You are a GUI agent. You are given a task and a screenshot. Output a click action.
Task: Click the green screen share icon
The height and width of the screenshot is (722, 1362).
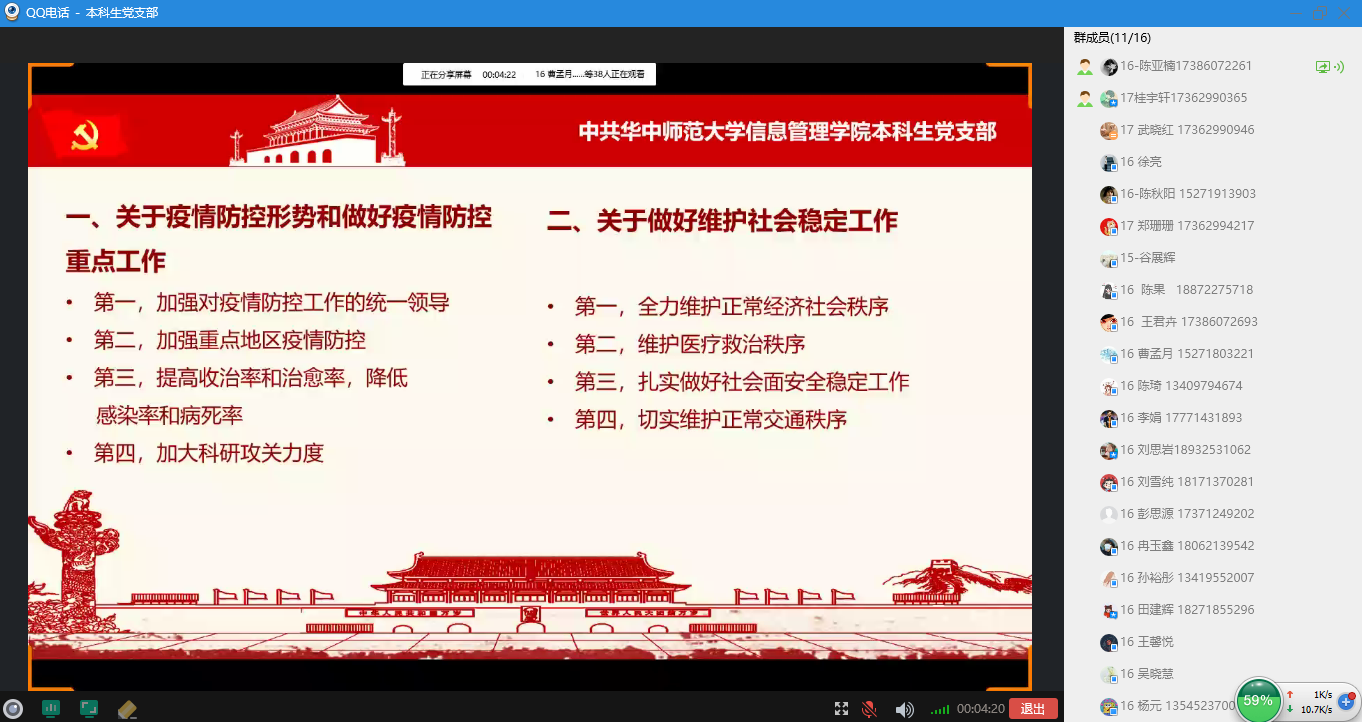pos(89,708)
